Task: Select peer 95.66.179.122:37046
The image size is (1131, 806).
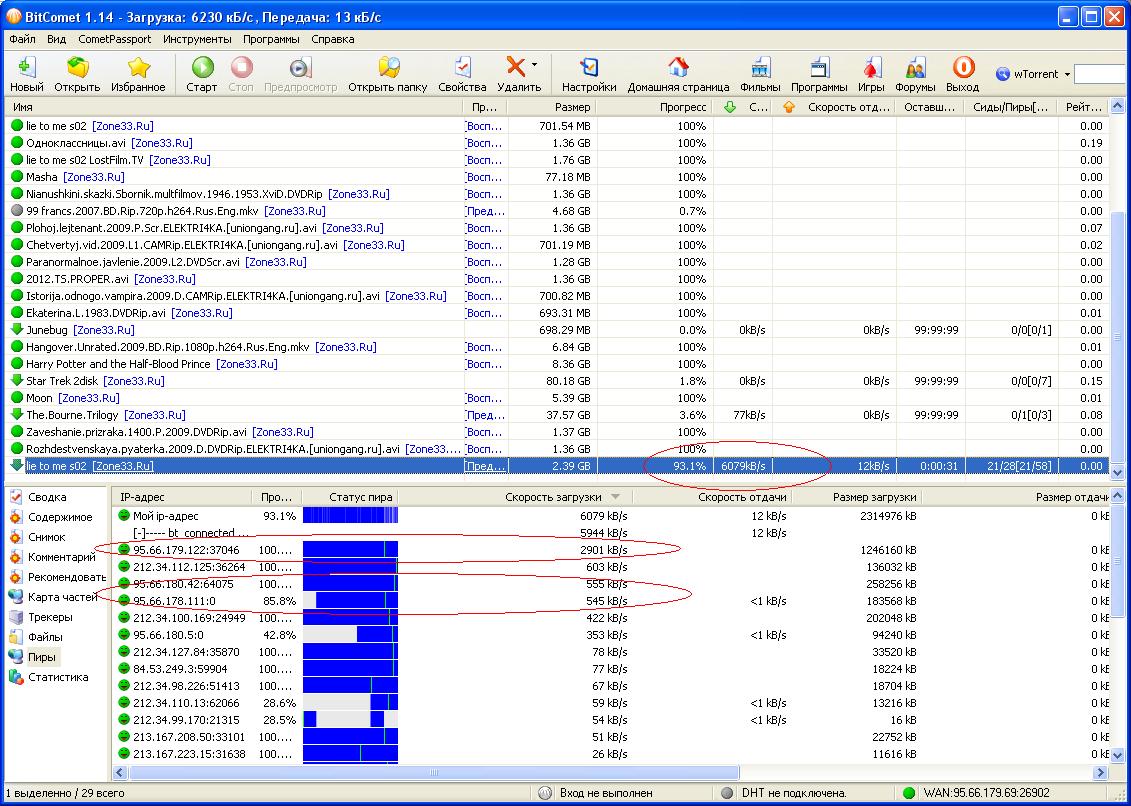Action: (612, 550)
